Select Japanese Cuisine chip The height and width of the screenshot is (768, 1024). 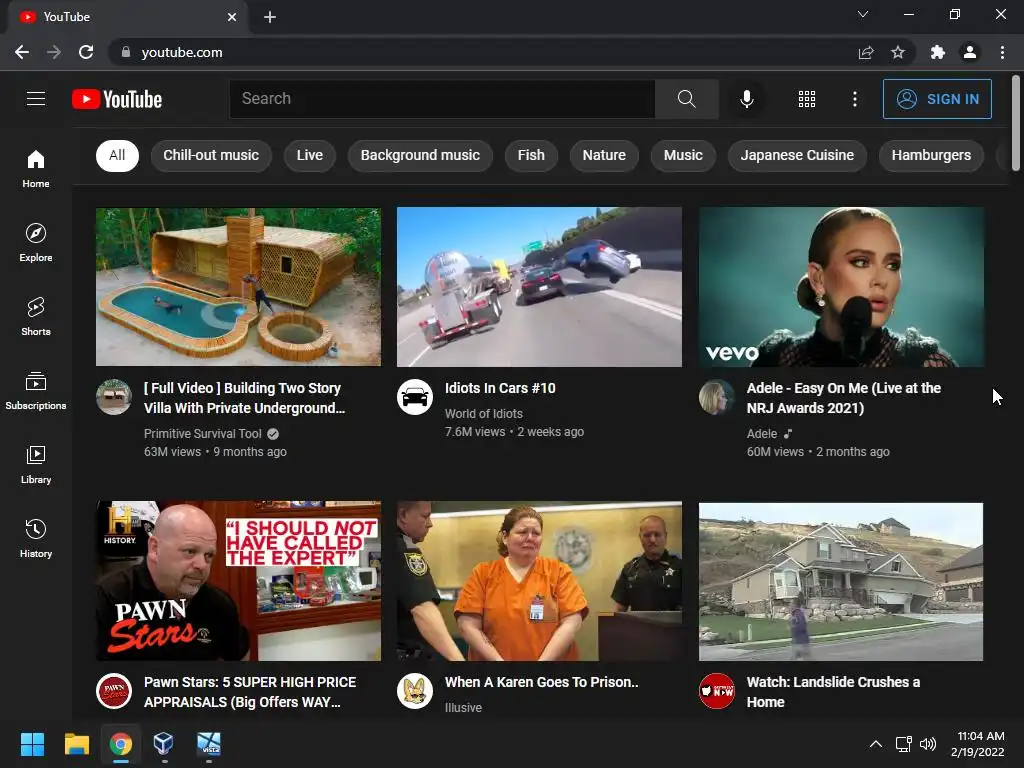pyautogui.click(x=797, y=155)
